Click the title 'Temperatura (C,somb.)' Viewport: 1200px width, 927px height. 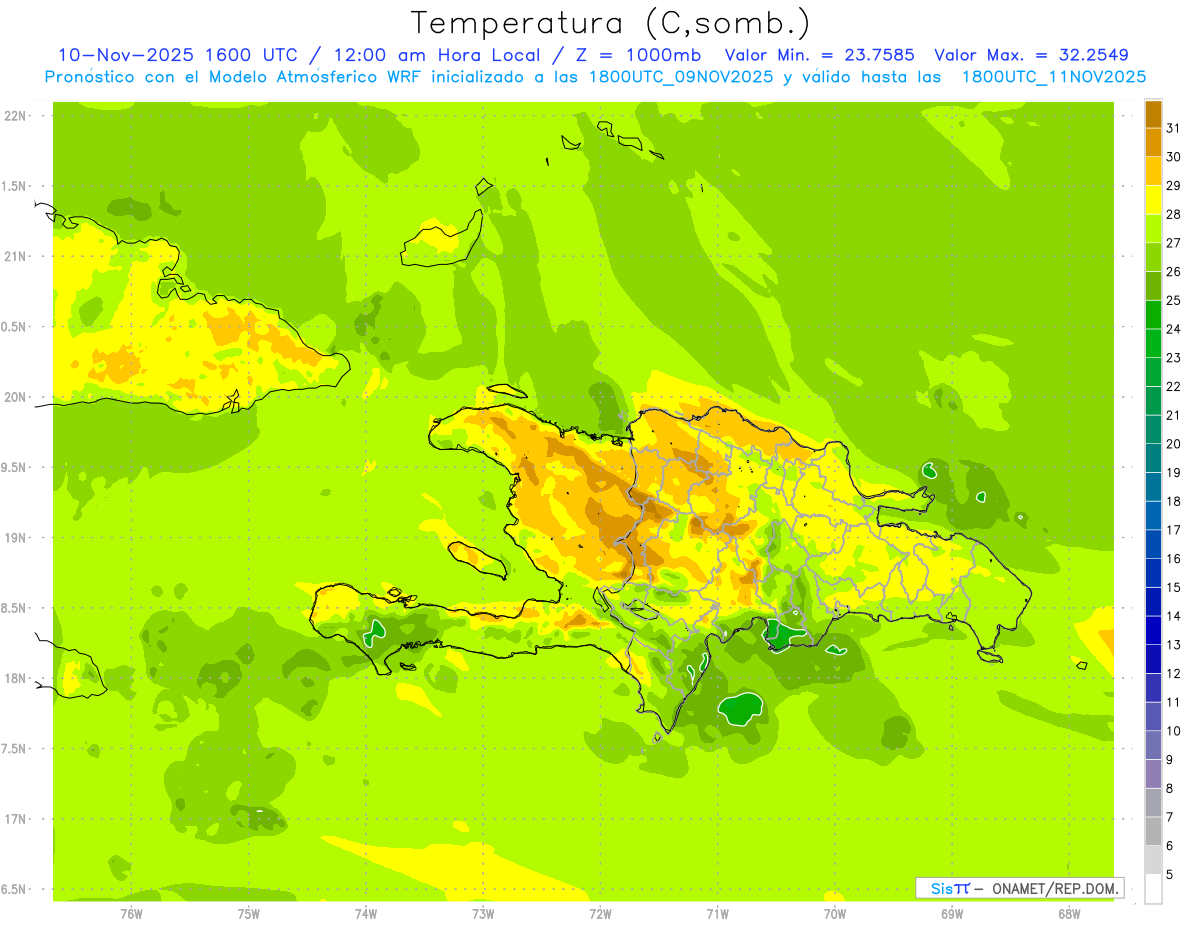[x=611, y=24]
